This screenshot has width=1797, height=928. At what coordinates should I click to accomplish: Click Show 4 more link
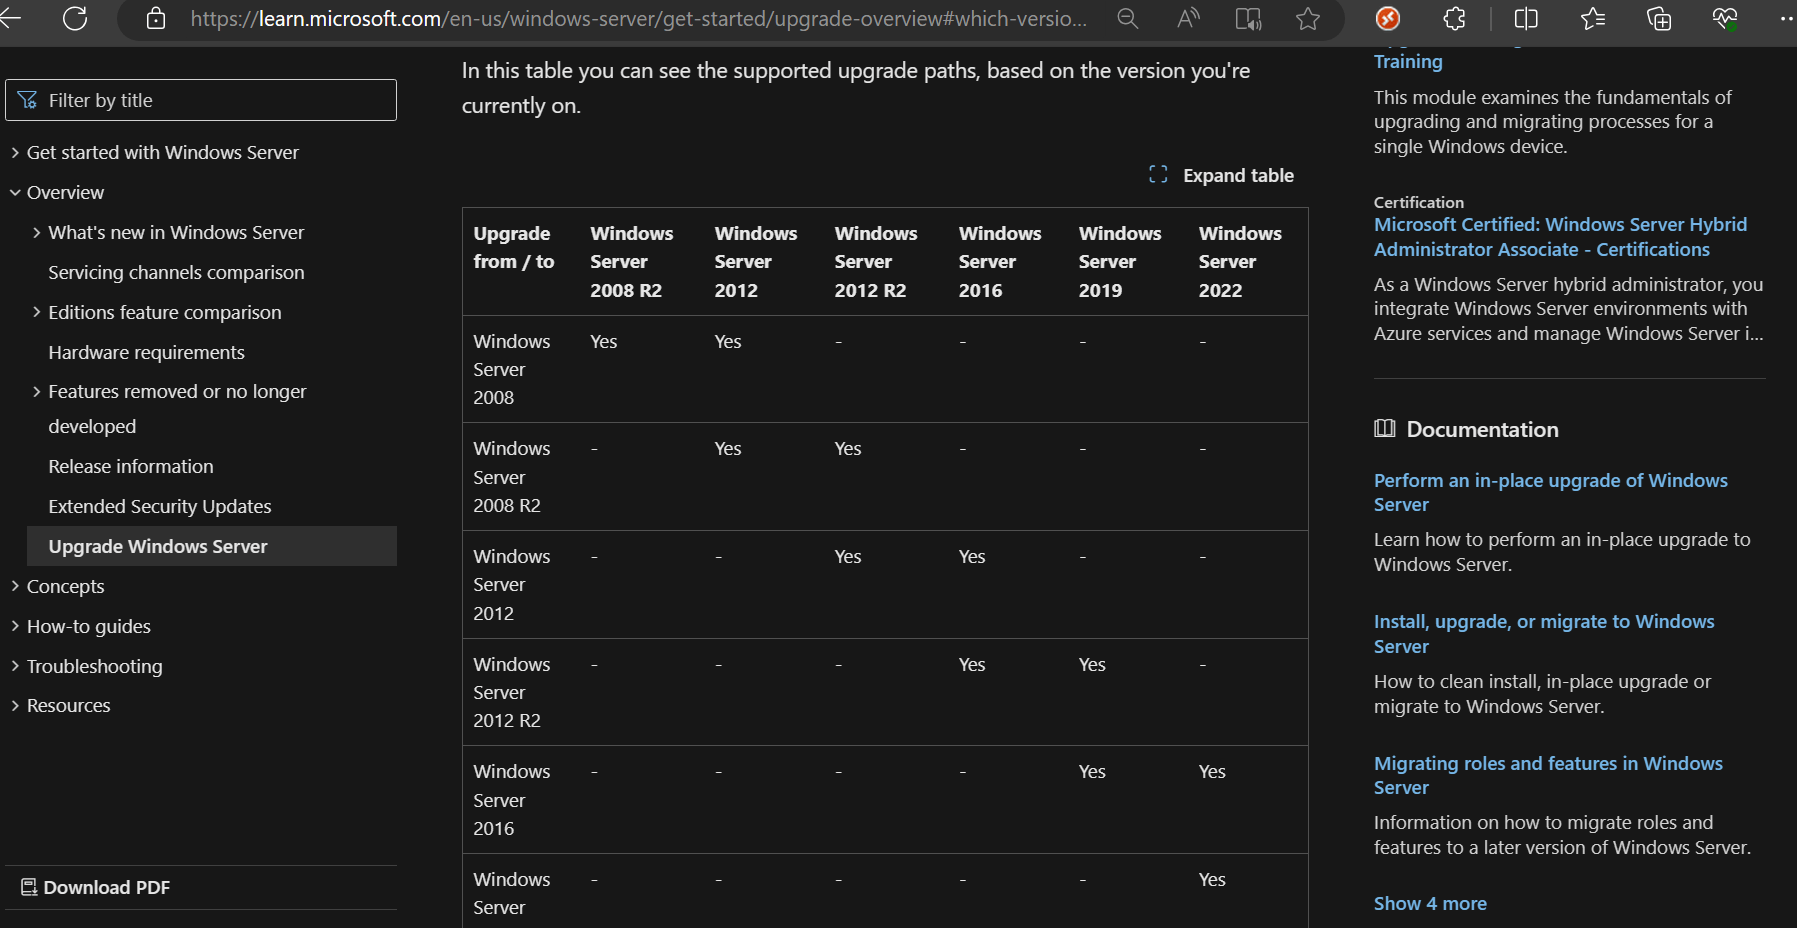pos(1430,903)
